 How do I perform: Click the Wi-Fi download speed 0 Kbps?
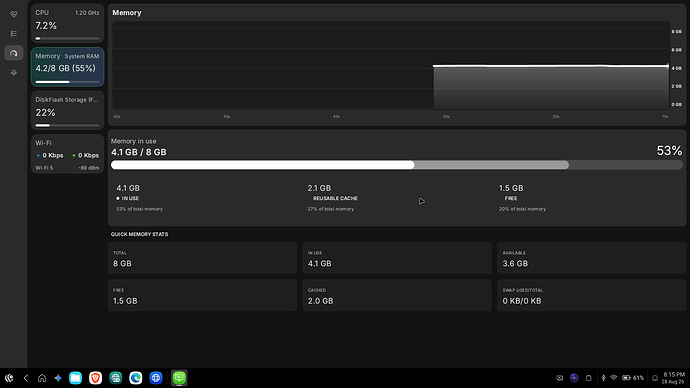click(x=50, y=155)
